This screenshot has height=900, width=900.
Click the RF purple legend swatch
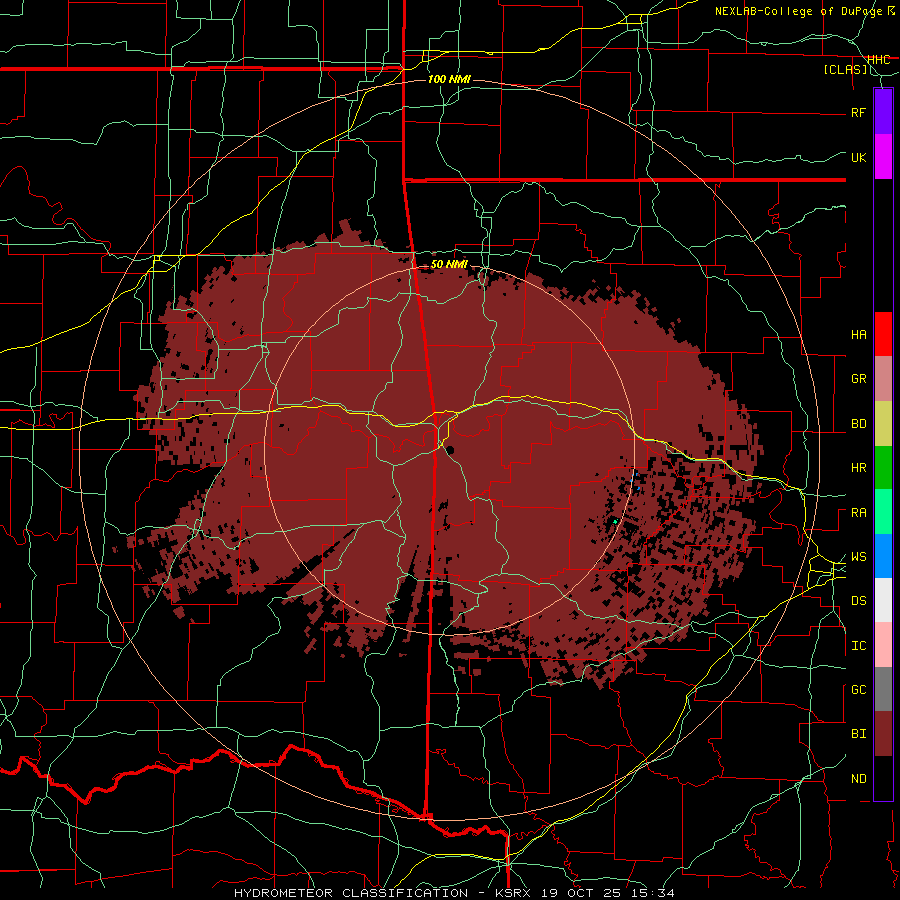(x=883, y=112)
